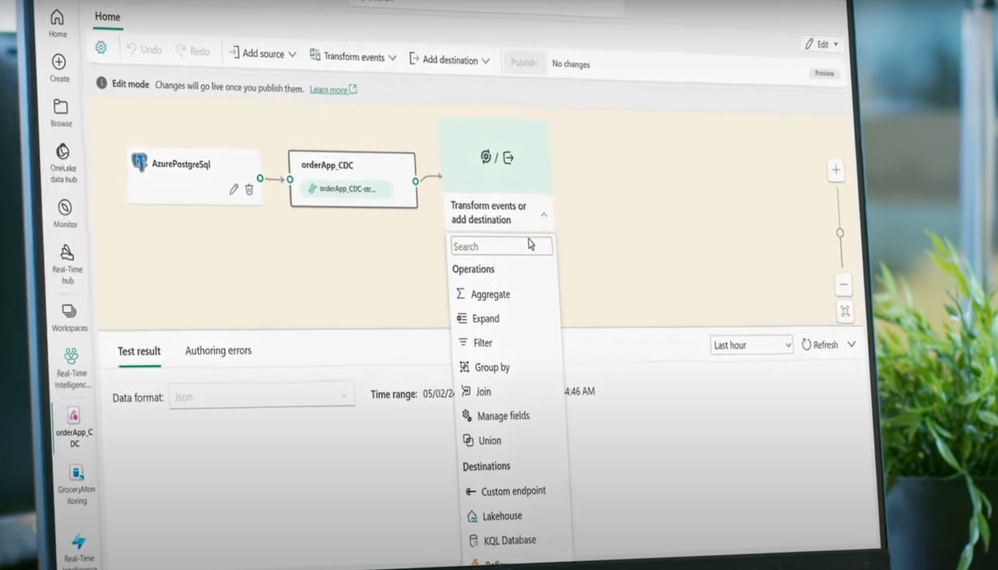Viewport: 998px width, 570px height.
Task: Click the "Destinations" section heading
Action: click(486, 466)
